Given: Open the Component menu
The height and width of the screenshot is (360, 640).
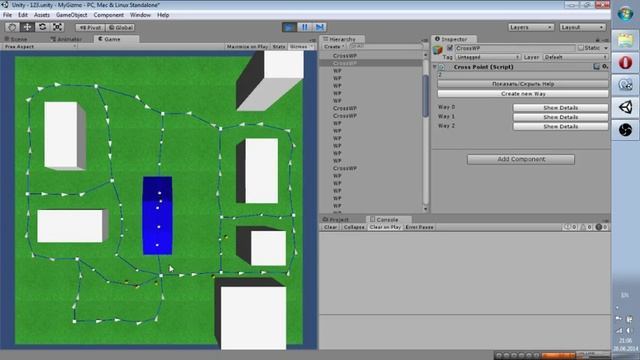Looking at the screenshot, I should [x=109, y=15].
